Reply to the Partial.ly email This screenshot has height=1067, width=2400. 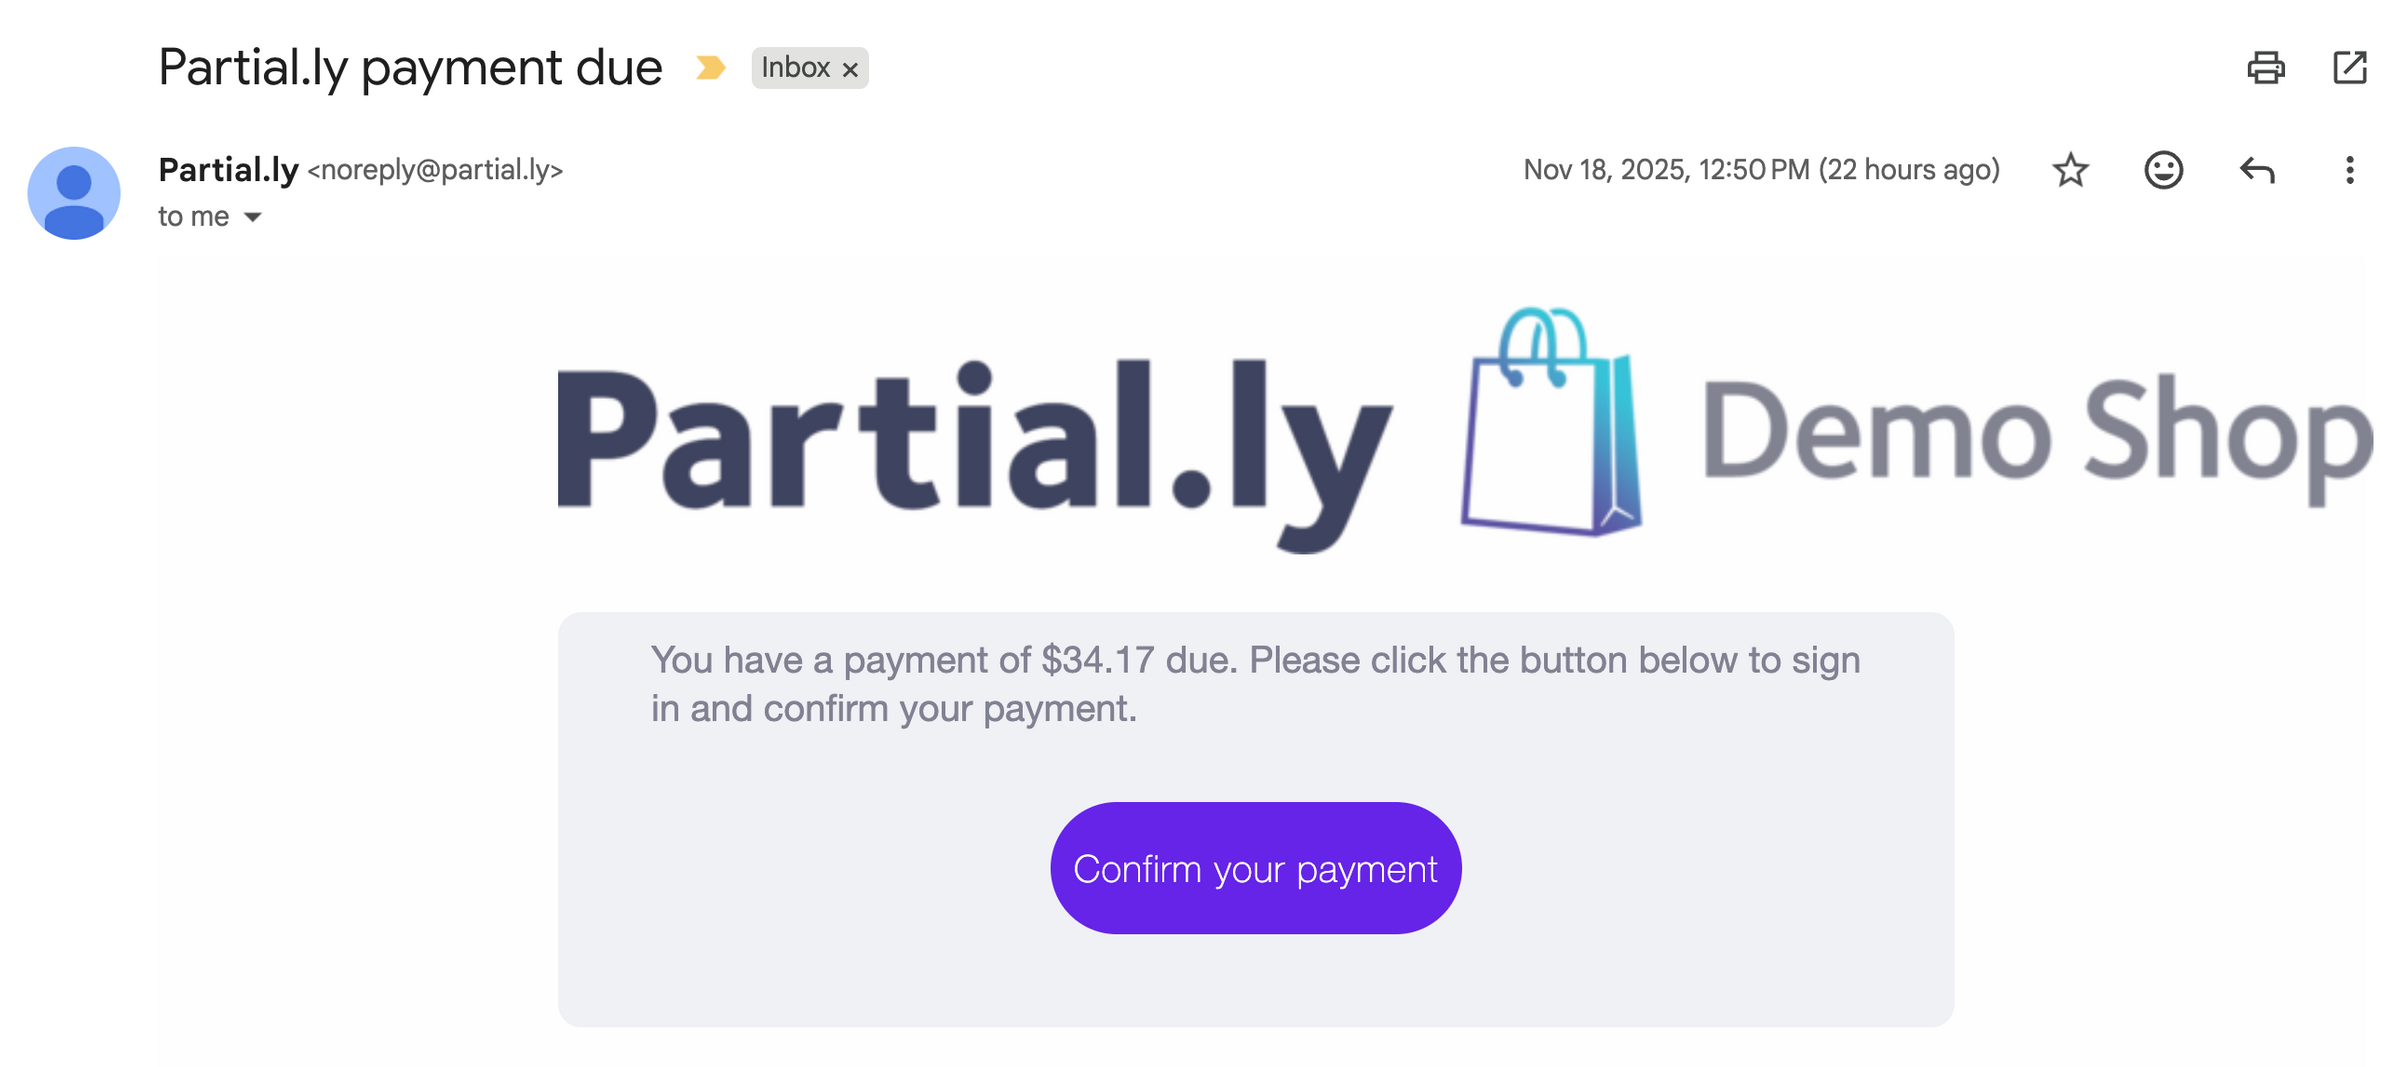click(2257, 170)
